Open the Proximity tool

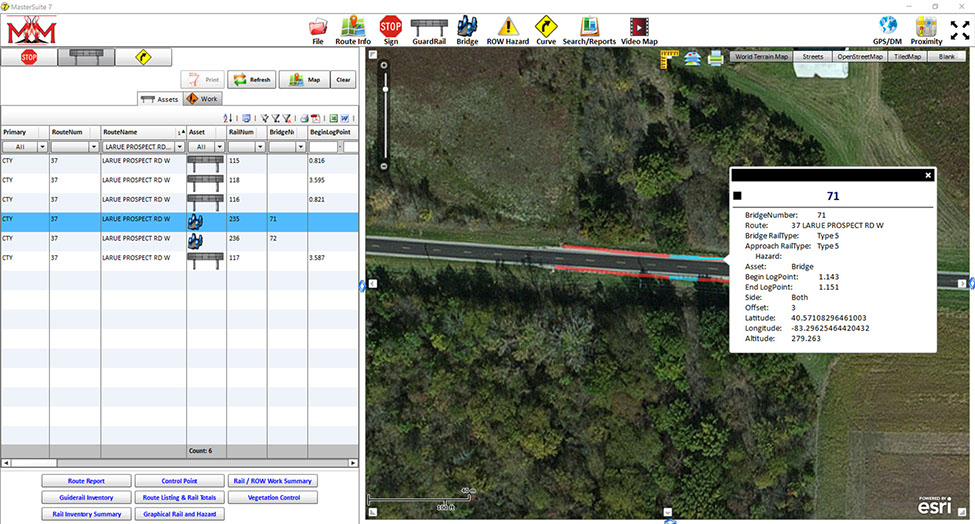(927, 27)
